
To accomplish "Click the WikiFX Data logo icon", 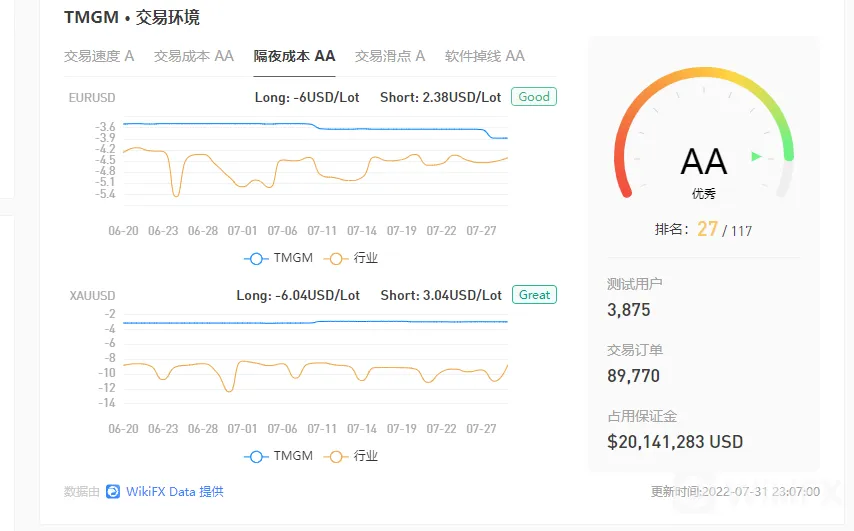I will coord(113,492).
